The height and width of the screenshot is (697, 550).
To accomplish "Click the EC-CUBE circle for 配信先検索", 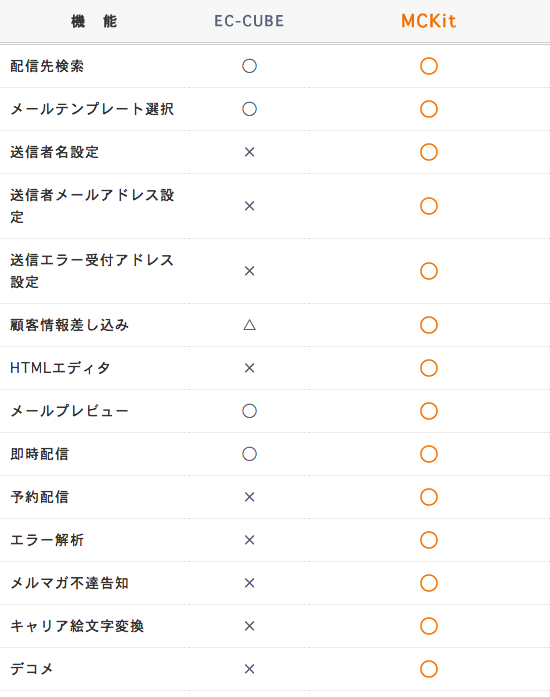I will click(x=249, y=66).
